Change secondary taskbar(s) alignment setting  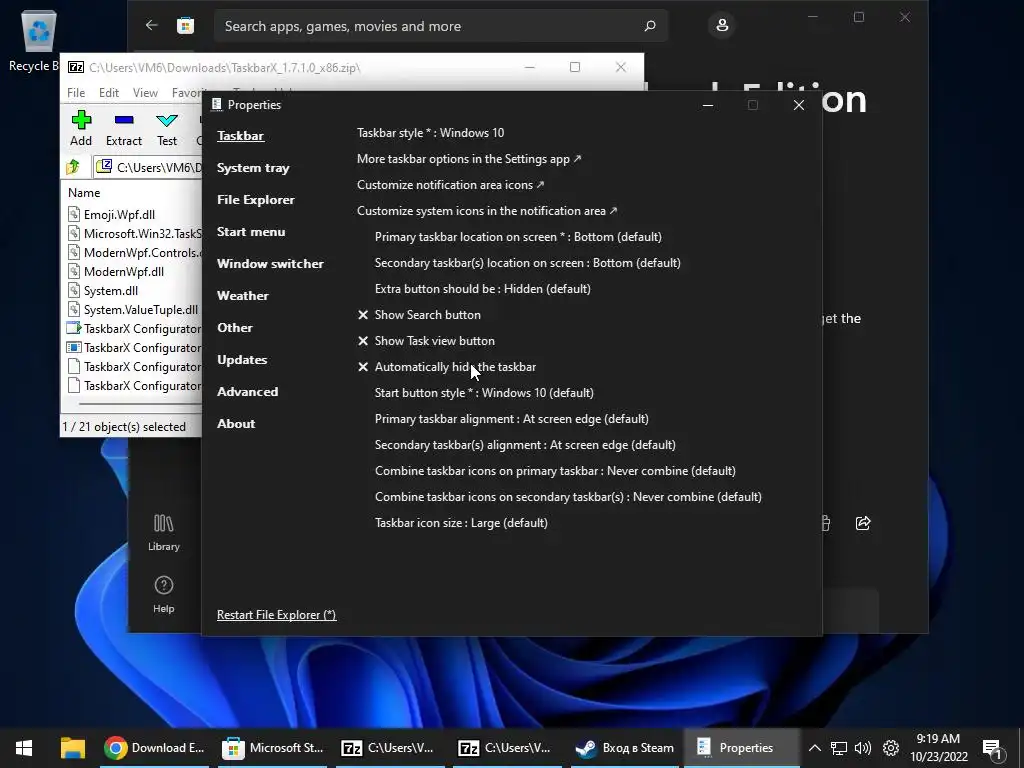pos(525,445)
